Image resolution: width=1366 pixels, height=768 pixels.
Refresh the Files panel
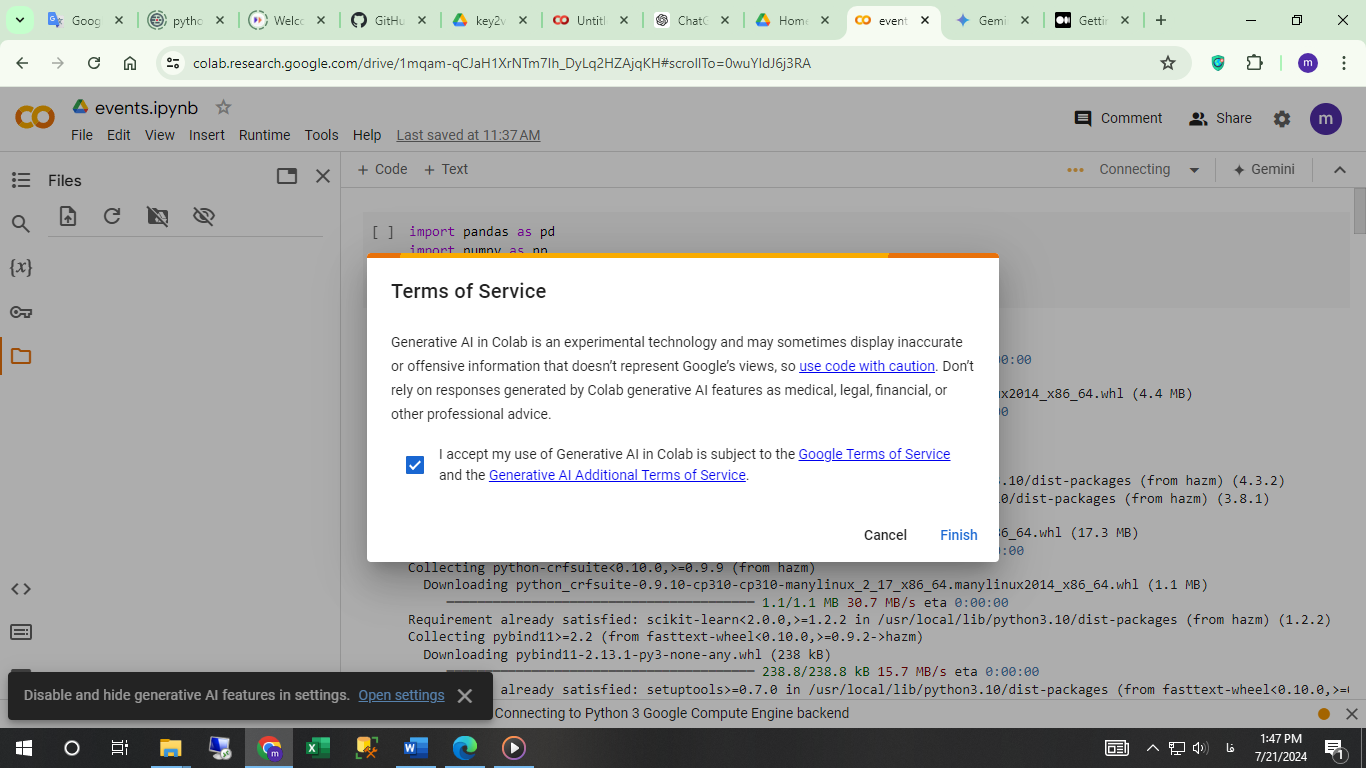click(x=112, y=216)
